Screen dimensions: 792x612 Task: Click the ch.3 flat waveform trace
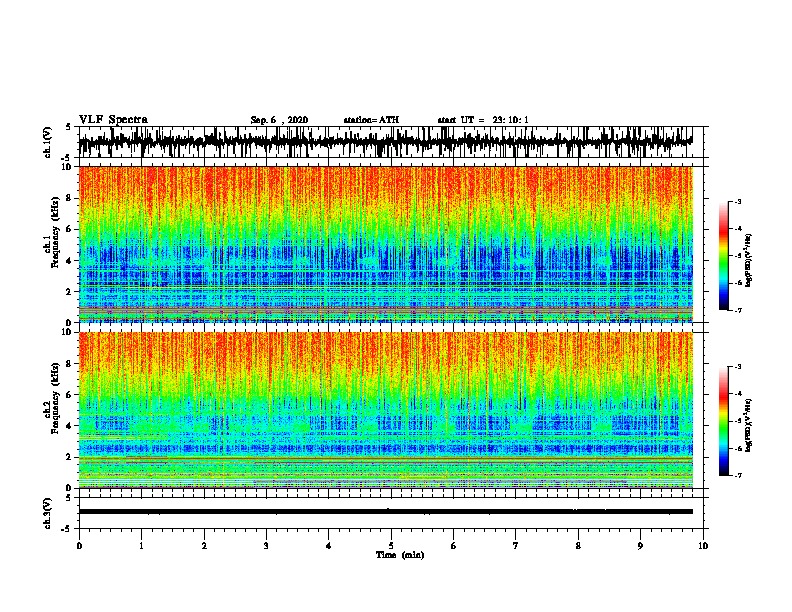pos(385,512)
